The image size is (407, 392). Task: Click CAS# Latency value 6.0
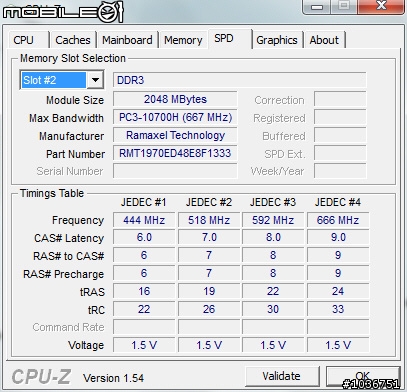pos(144,237)
